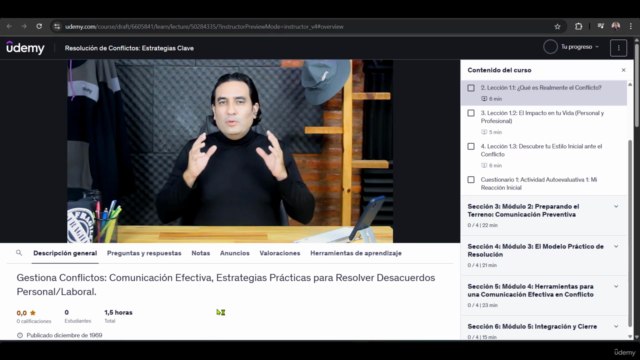Viewport: 640px width, 360px height.
Task: Open the Tu progreso dropdown
Action: 580,47
